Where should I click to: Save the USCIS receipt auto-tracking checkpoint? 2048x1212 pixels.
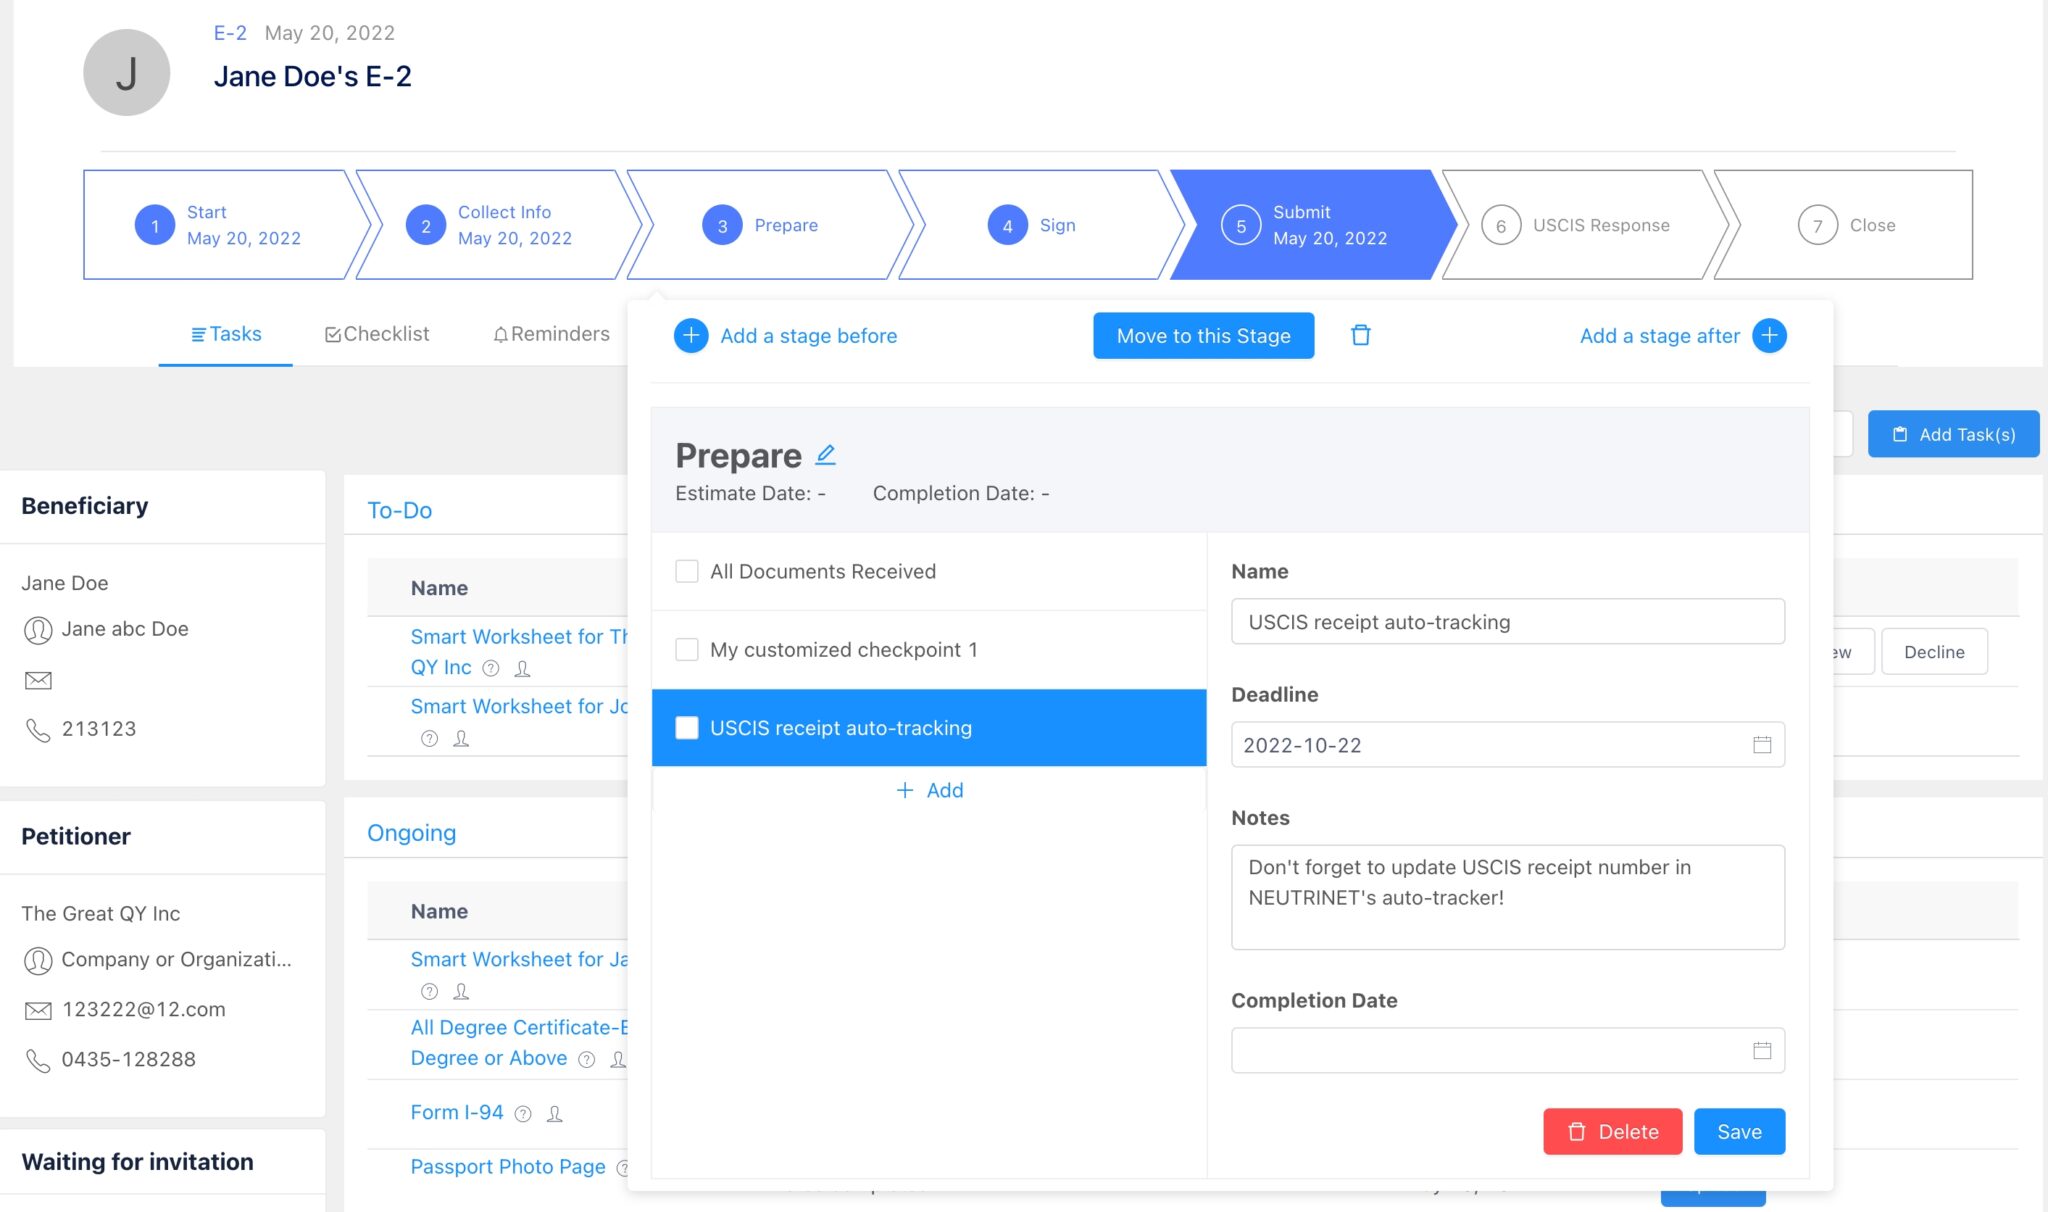[x=1739, y=1131]
